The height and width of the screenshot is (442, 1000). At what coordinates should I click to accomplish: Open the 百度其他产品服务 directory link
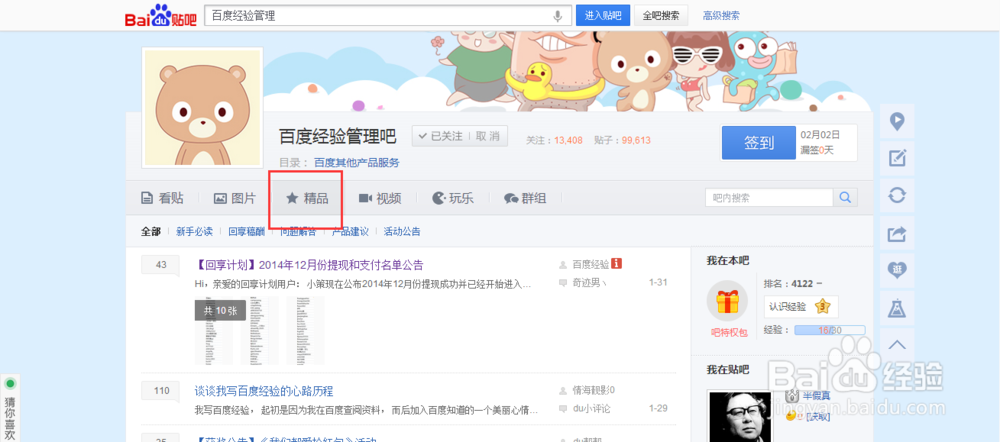point(357,163)
